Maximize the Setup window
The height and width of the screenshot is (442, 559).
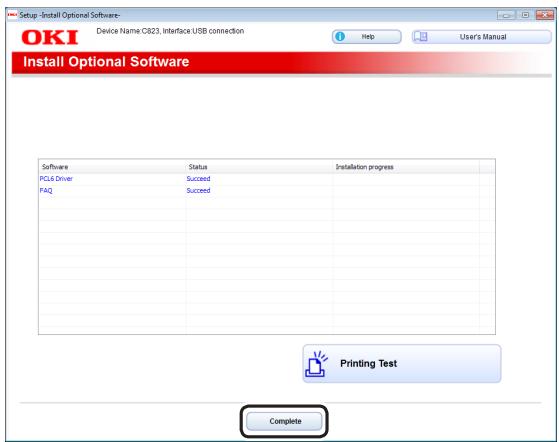tap(525, 15)
